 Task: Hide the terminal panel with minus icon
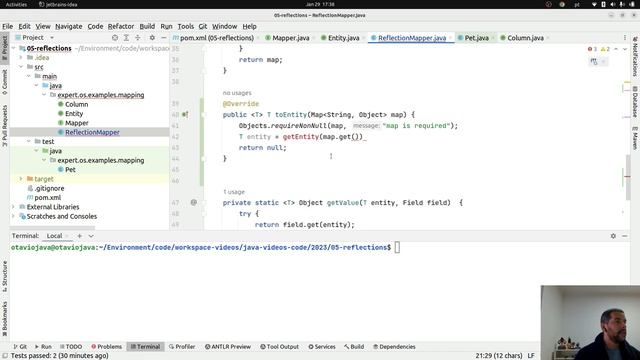pyautogui.click(x=624, y=236)
